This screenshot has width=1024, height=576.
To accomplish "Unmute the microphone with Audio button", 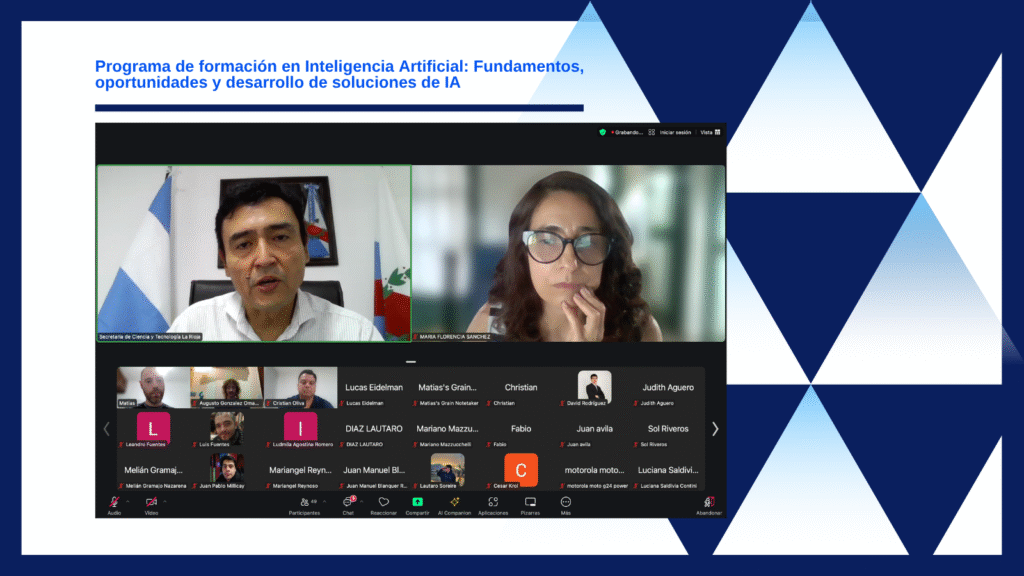I will click(114, 503).
